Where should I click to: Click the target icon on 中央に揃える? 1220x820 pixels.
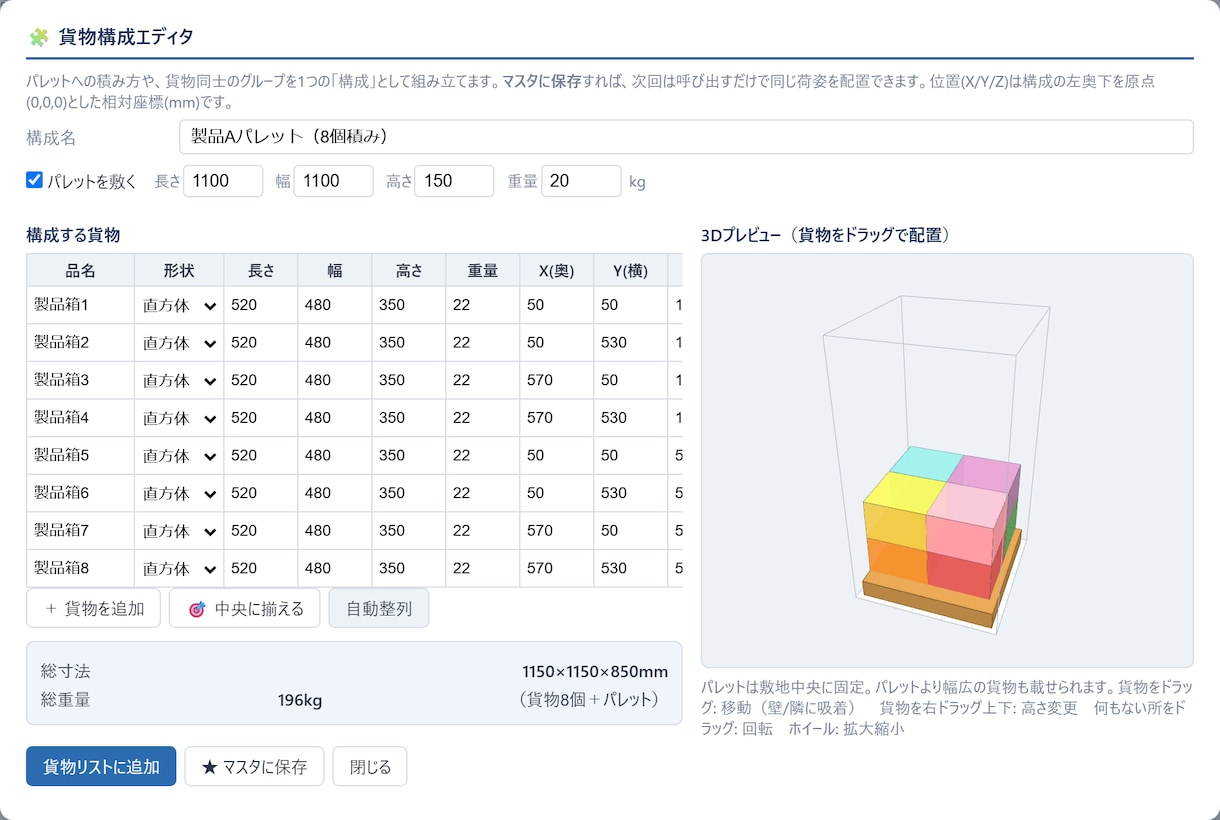(197, 609)
